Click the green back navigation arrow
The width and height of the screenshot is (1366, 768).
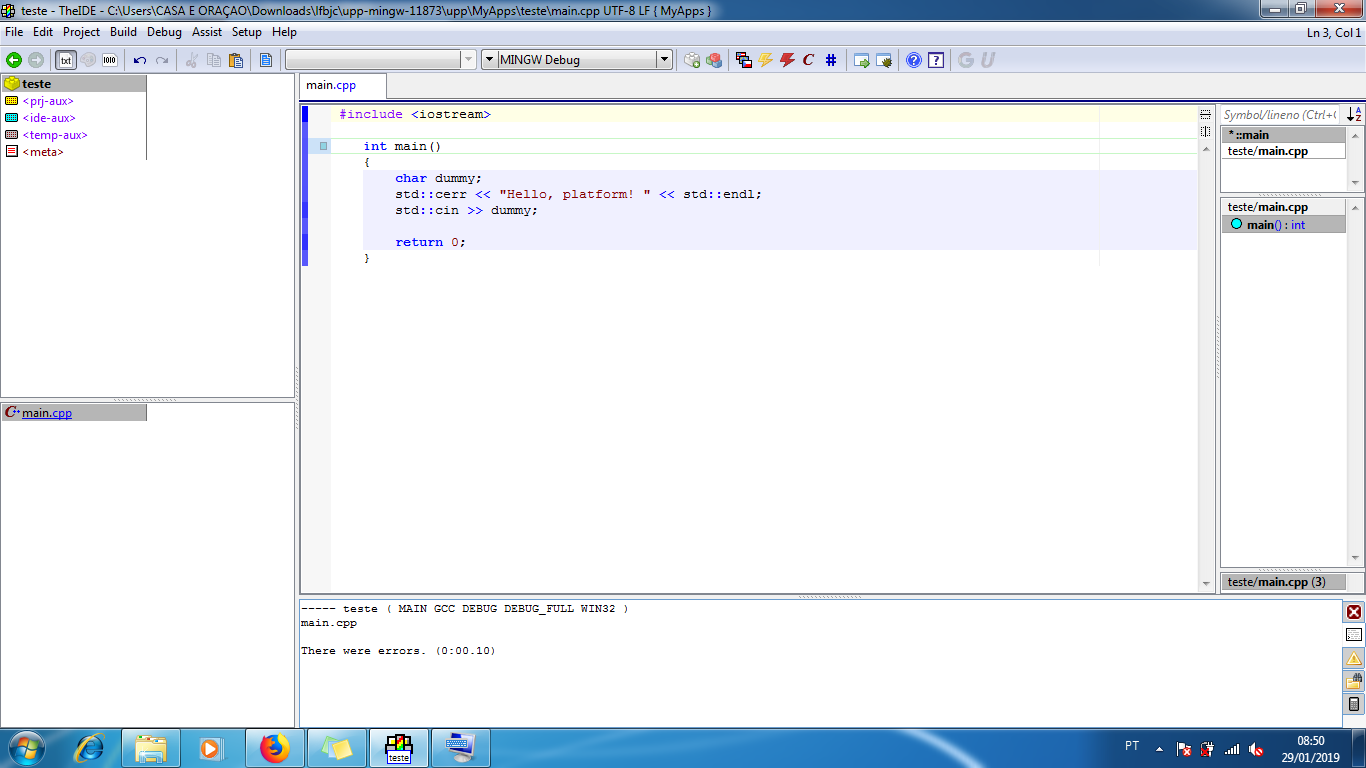[x=14, y=60]
